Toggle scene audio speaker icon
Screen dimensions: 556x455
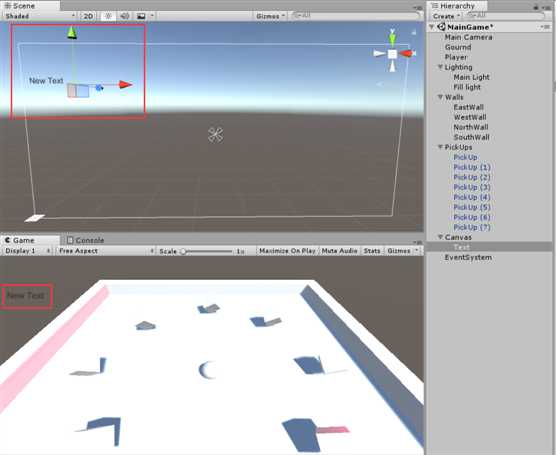(x=124, y=16)
